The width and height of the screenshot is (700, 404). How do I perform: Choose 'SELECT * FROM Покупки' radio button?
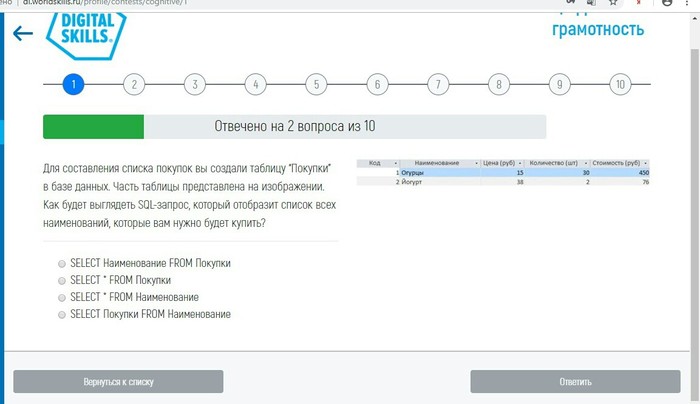(62, 280)
